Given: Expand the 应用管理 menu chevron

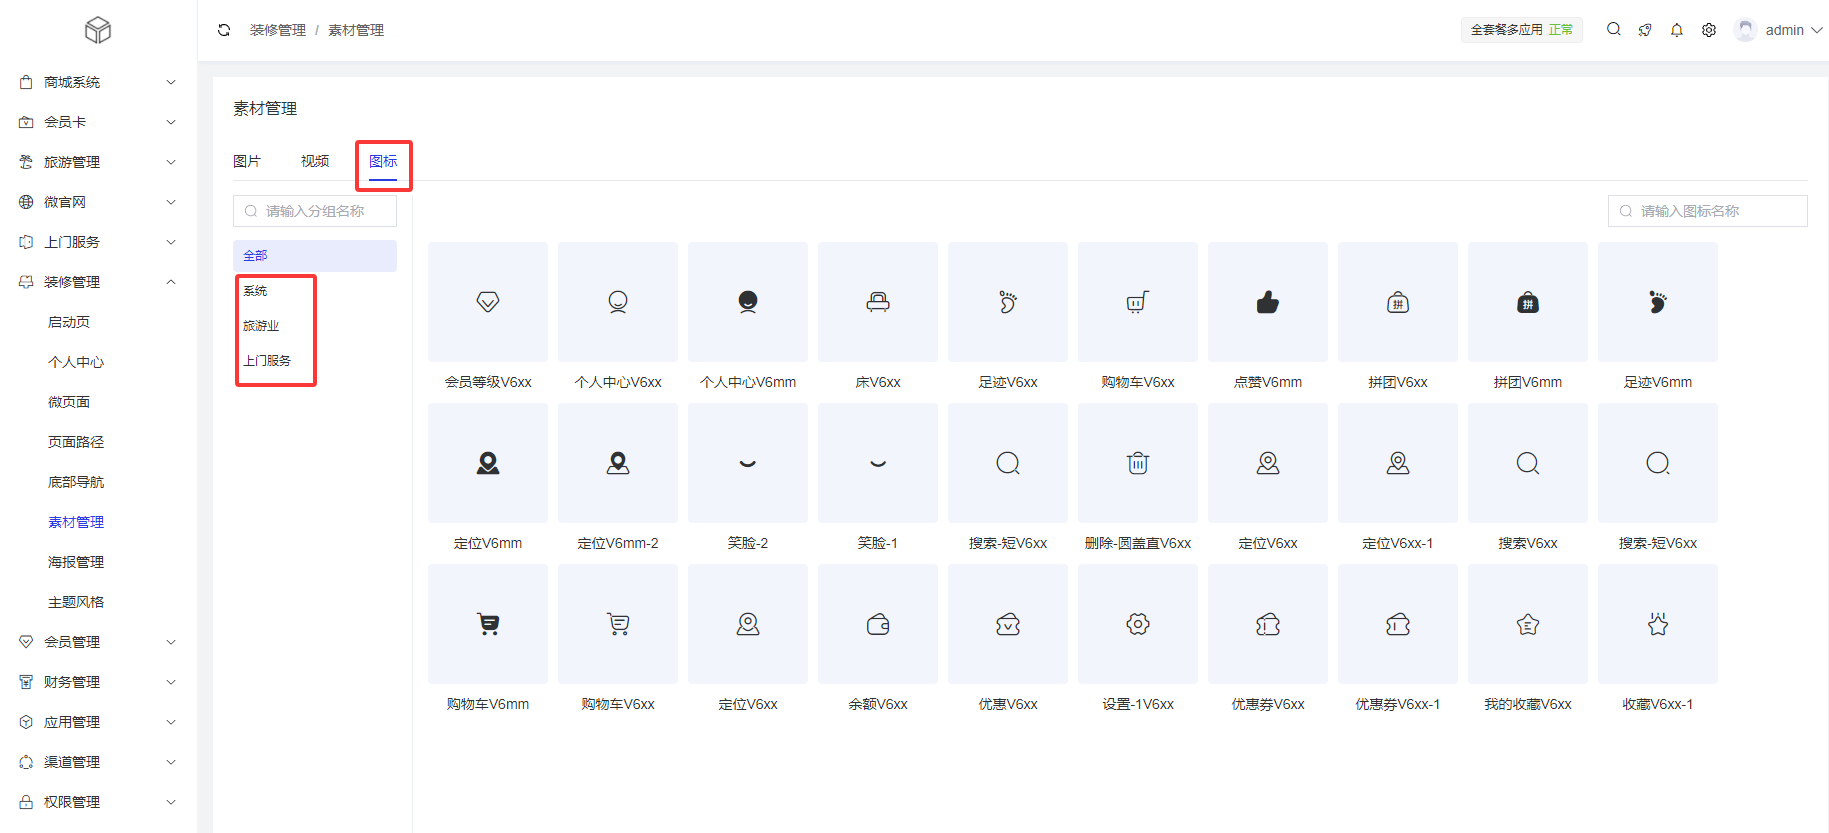Looking at the screenshot, I should (171, 722).
